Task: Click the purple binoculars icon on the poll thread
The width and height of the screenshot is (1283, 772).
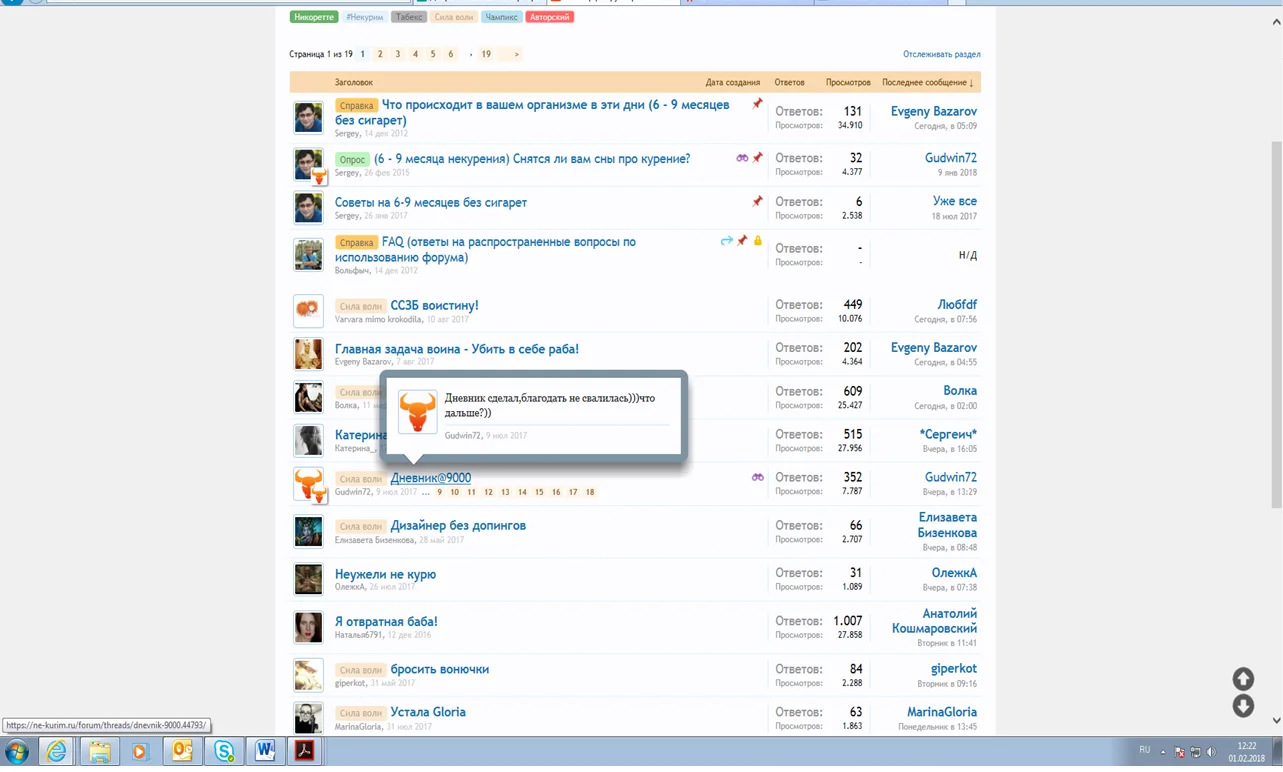Action: click(x=742, y=157)
